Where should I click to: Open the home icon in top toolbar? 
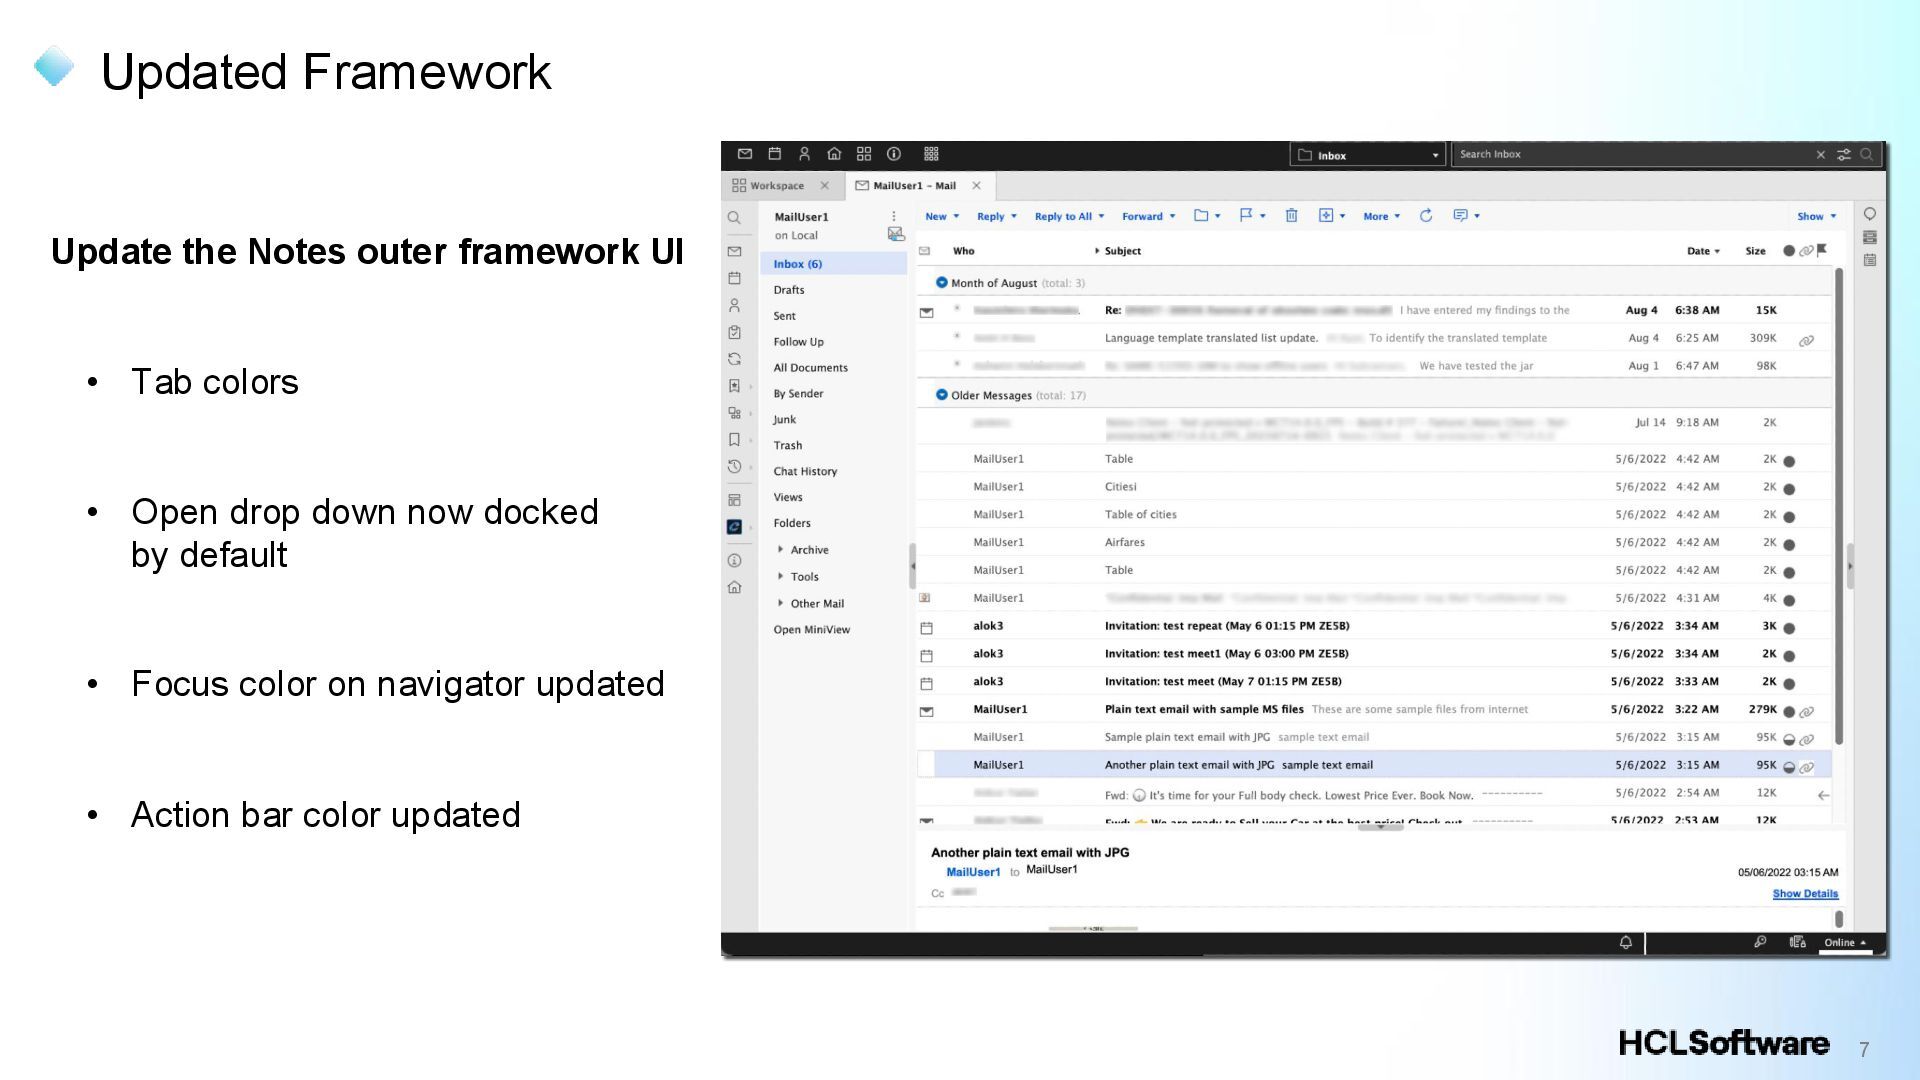pos(834,154)
